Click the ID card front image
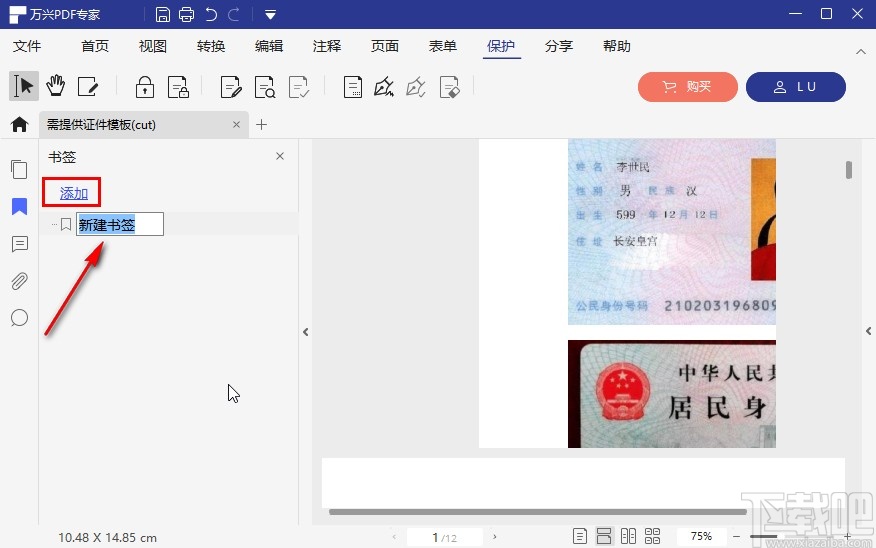 point(672,232)
